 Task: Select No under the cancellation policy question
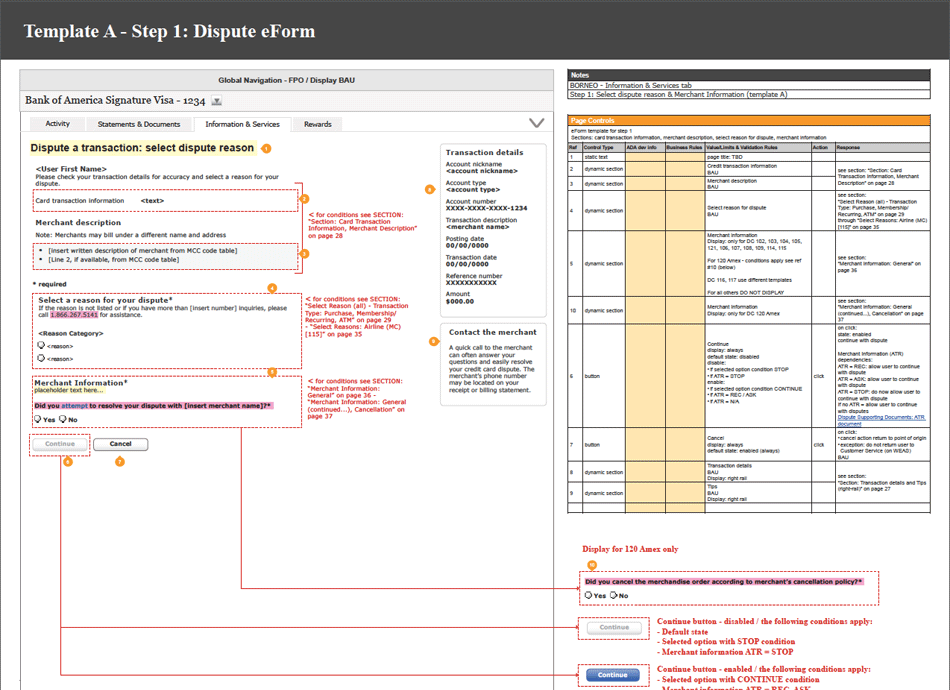pos(613,595)
